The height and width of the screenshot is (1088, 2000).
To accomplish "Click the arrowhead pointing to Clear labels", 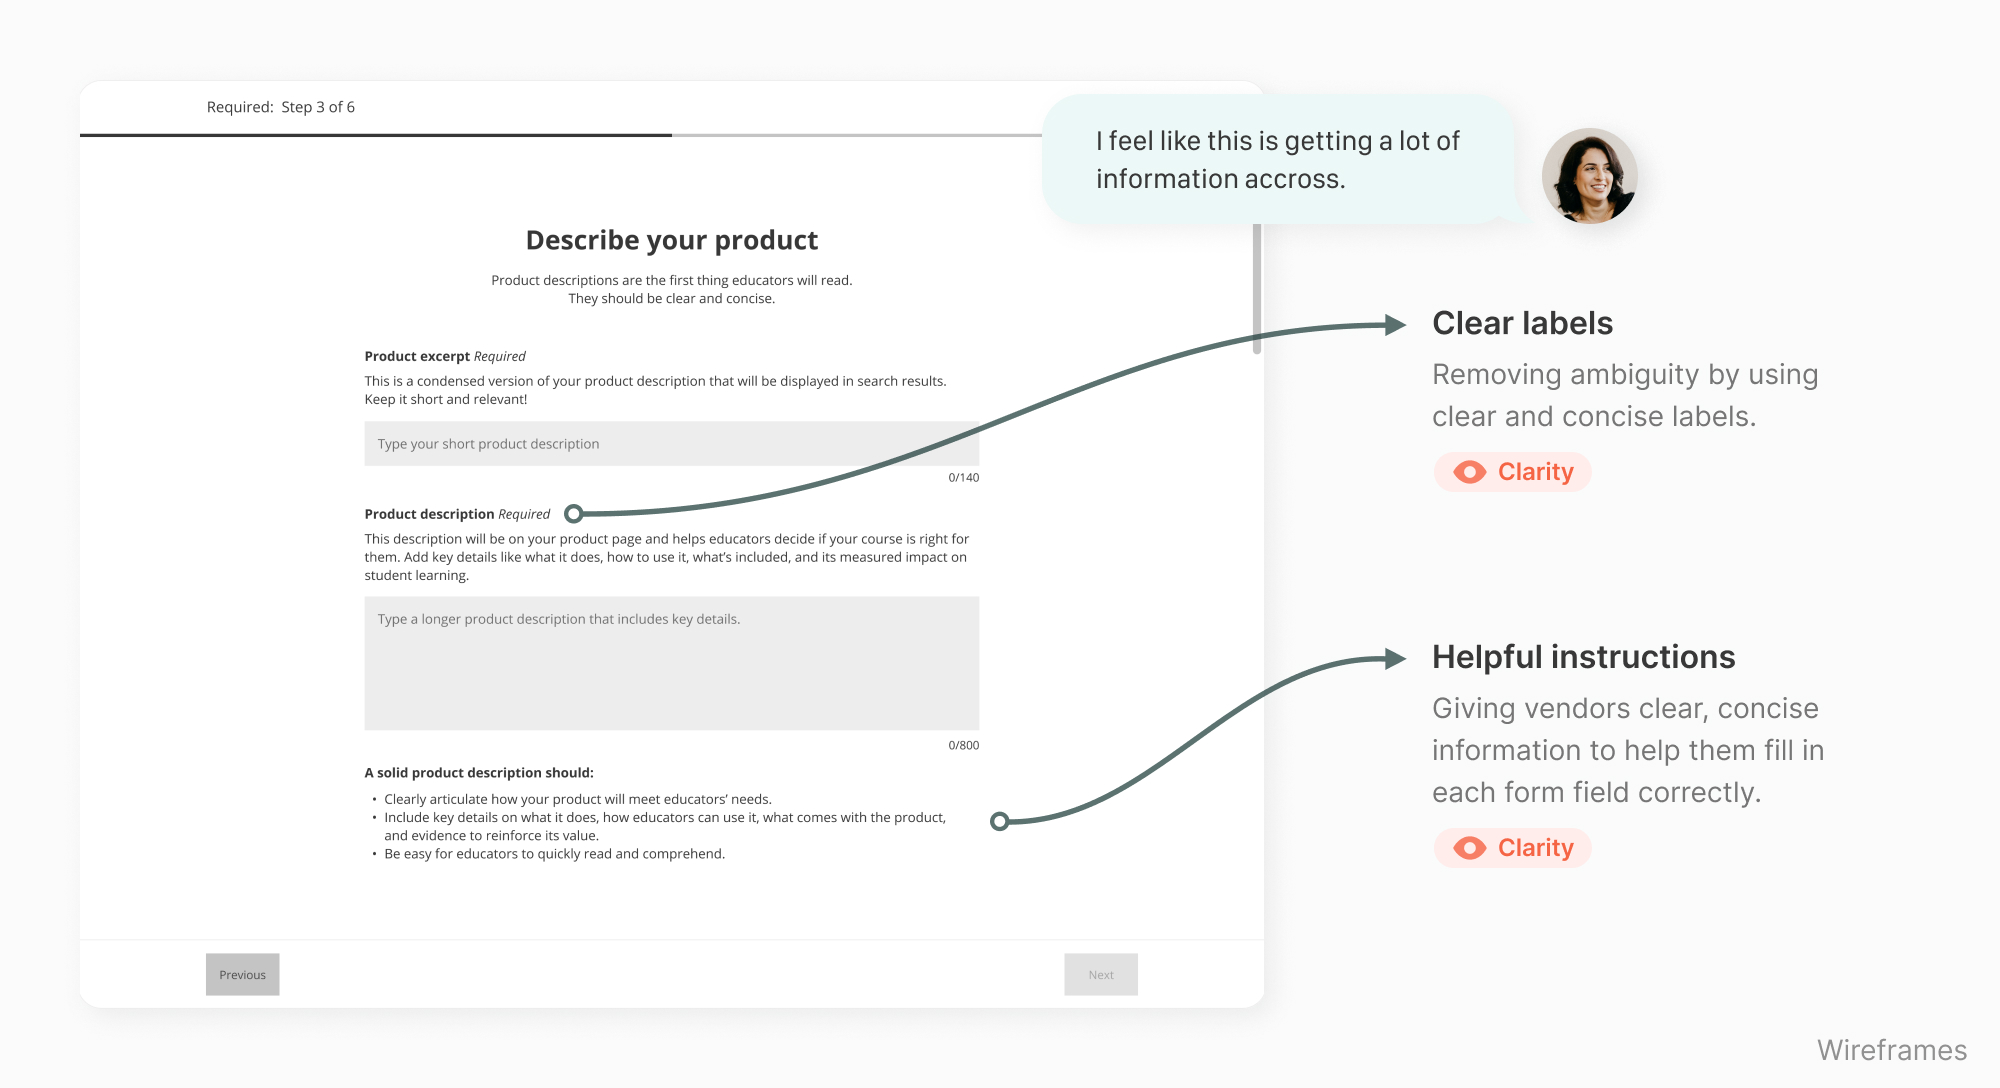I will tap(1395, 325).
